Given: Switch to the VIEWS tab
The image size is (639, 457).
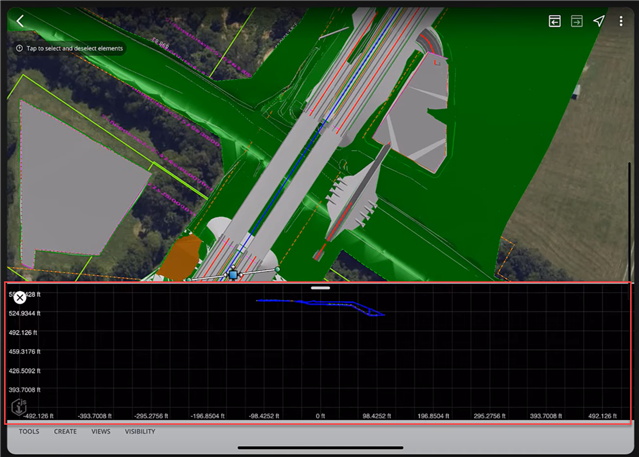Looking at the screenshot, I should pos(101,432).
